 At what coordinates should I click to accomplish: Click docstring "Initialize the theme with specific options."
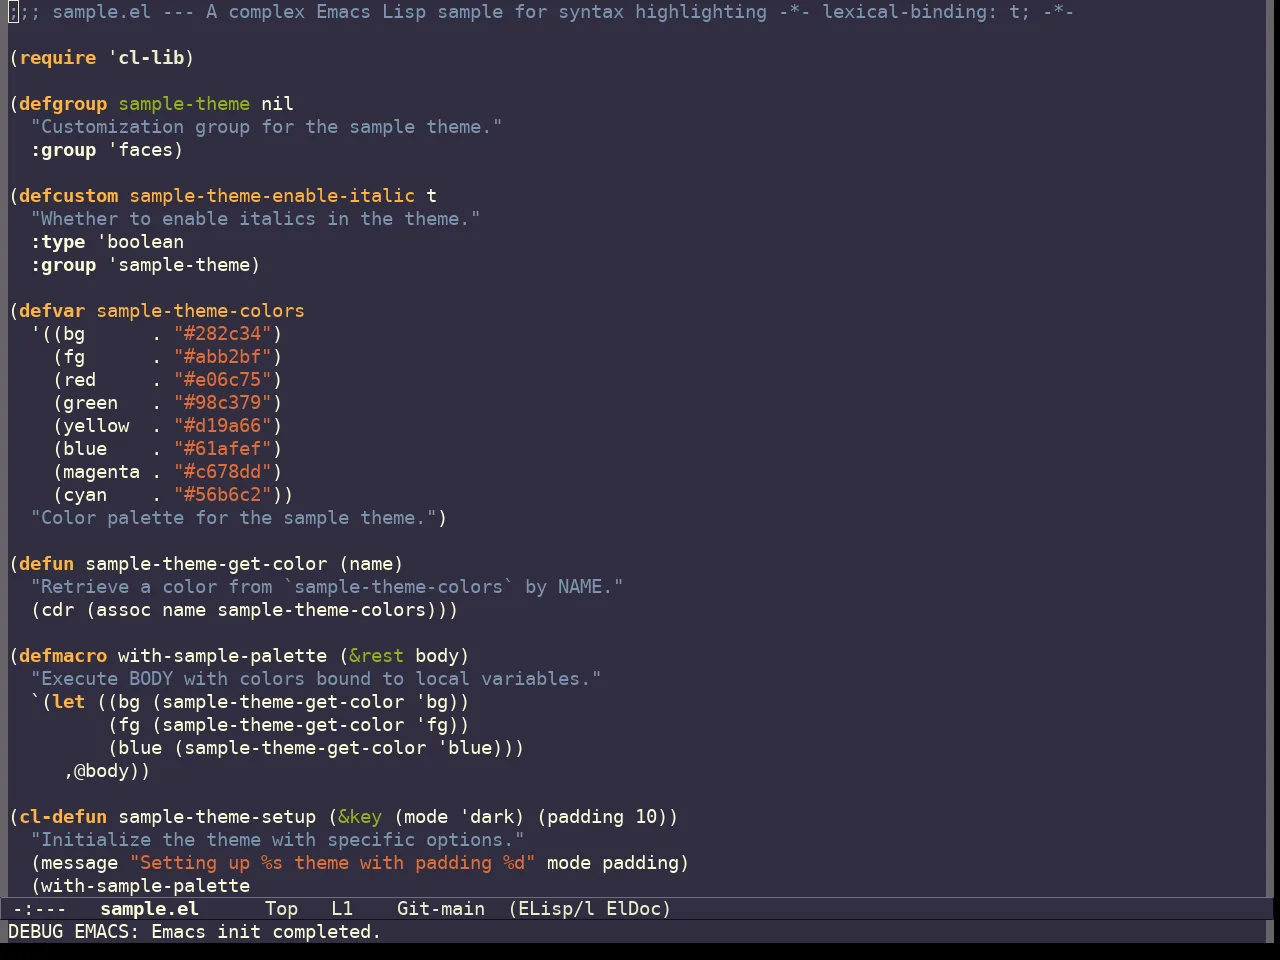tap(277, 840)
